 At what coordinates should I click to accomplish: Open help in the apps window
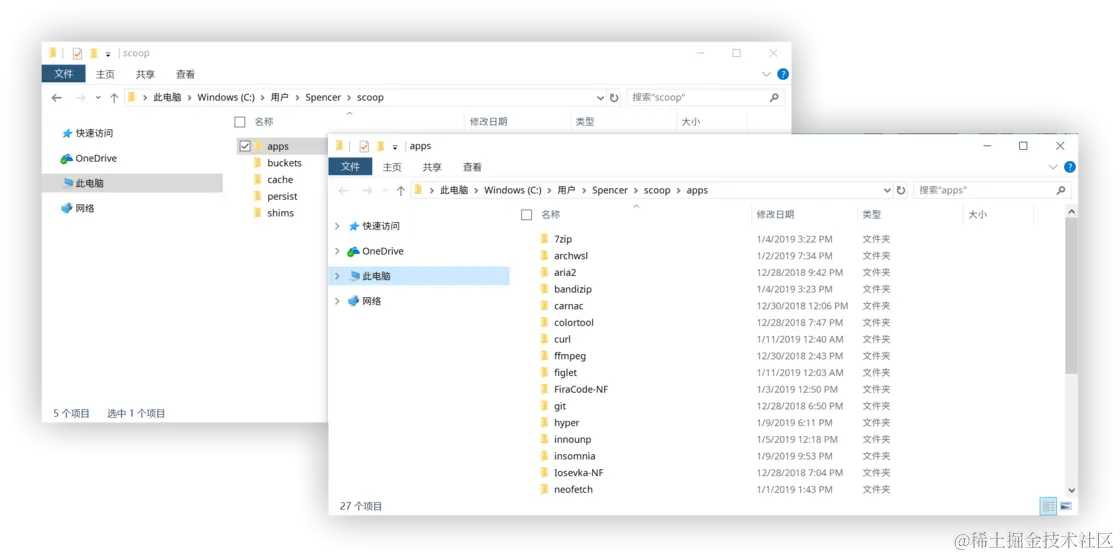(1069, 167)
